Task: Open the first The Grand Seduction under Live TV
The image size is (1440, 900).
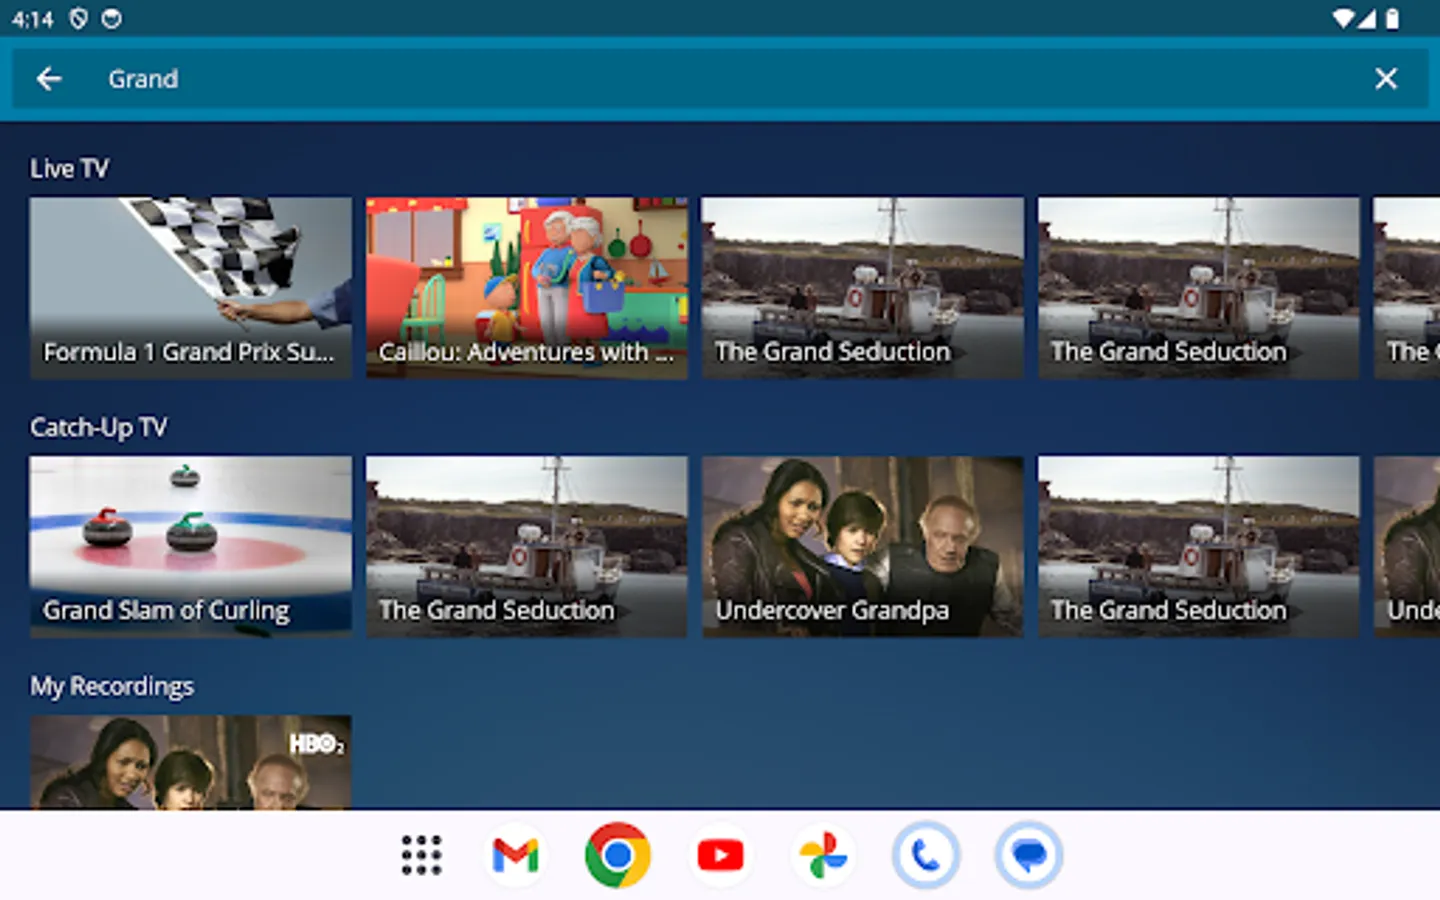Action: (863, 288)
